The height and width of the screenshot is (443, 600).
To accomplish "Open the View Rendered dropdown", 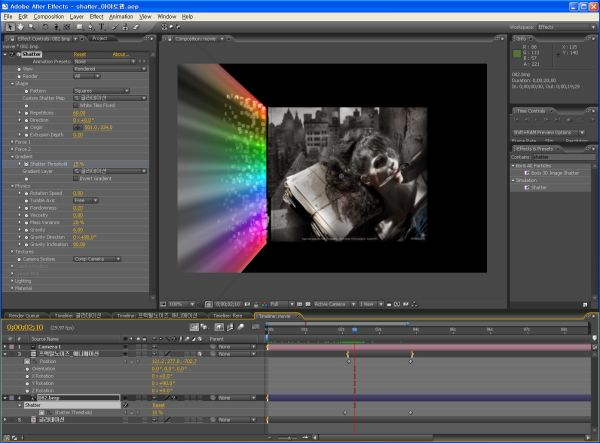I will pos(110,69).
